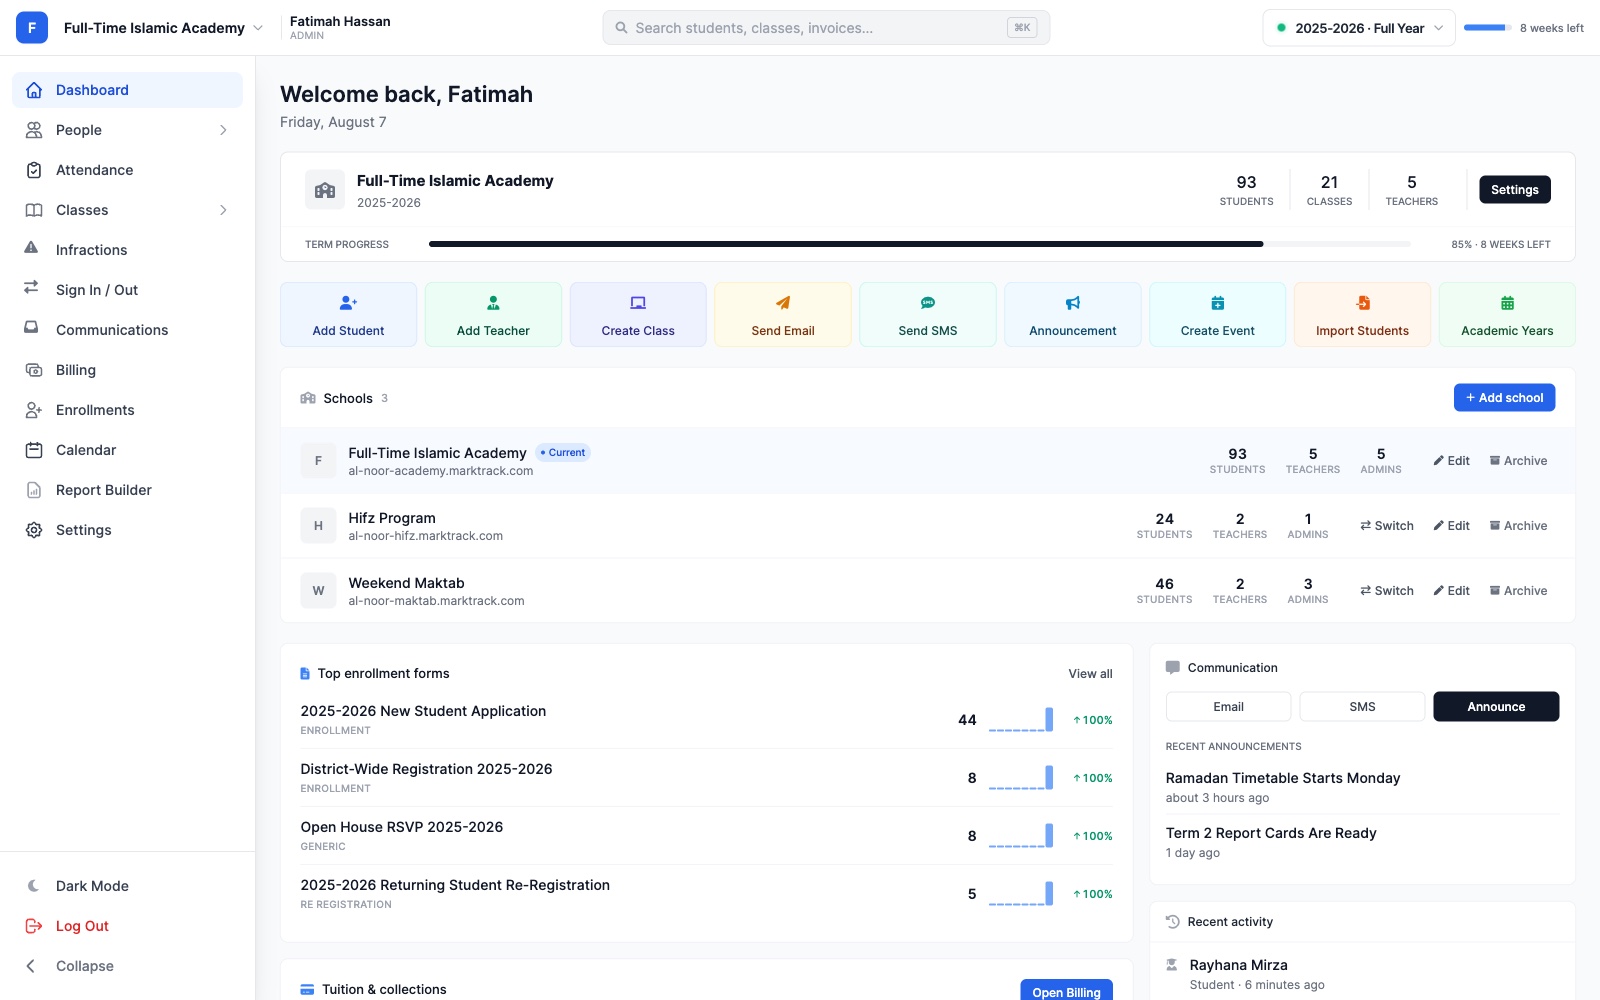
Task: Edit the Weekend Maktab school
Action: coord(1451,591)
